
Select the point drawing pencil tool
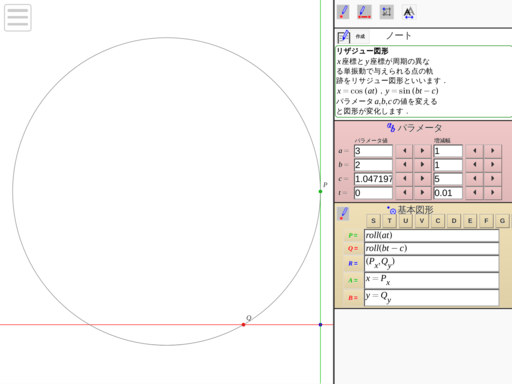[343, 12]
